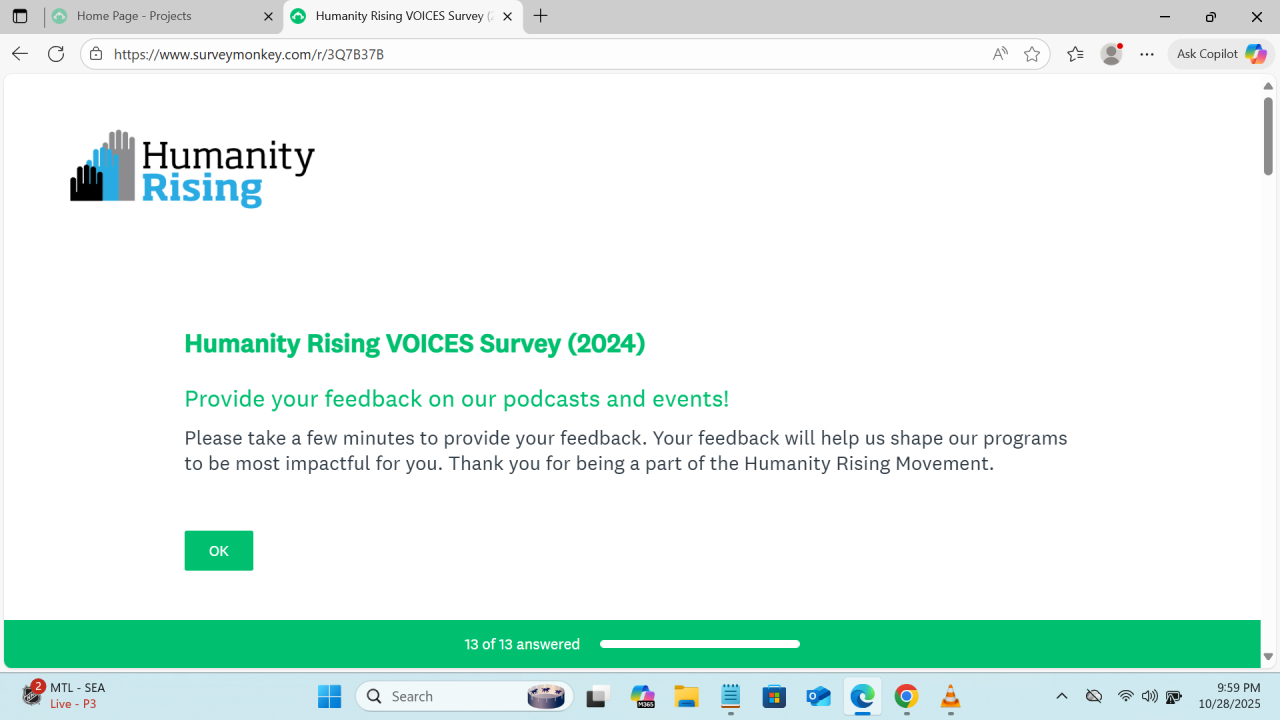Image resolution: width=1280 pixels, height=720 pixels.
Task: Click the taskbar Search box
Action: pyautogui.click(x=465, y=696)
